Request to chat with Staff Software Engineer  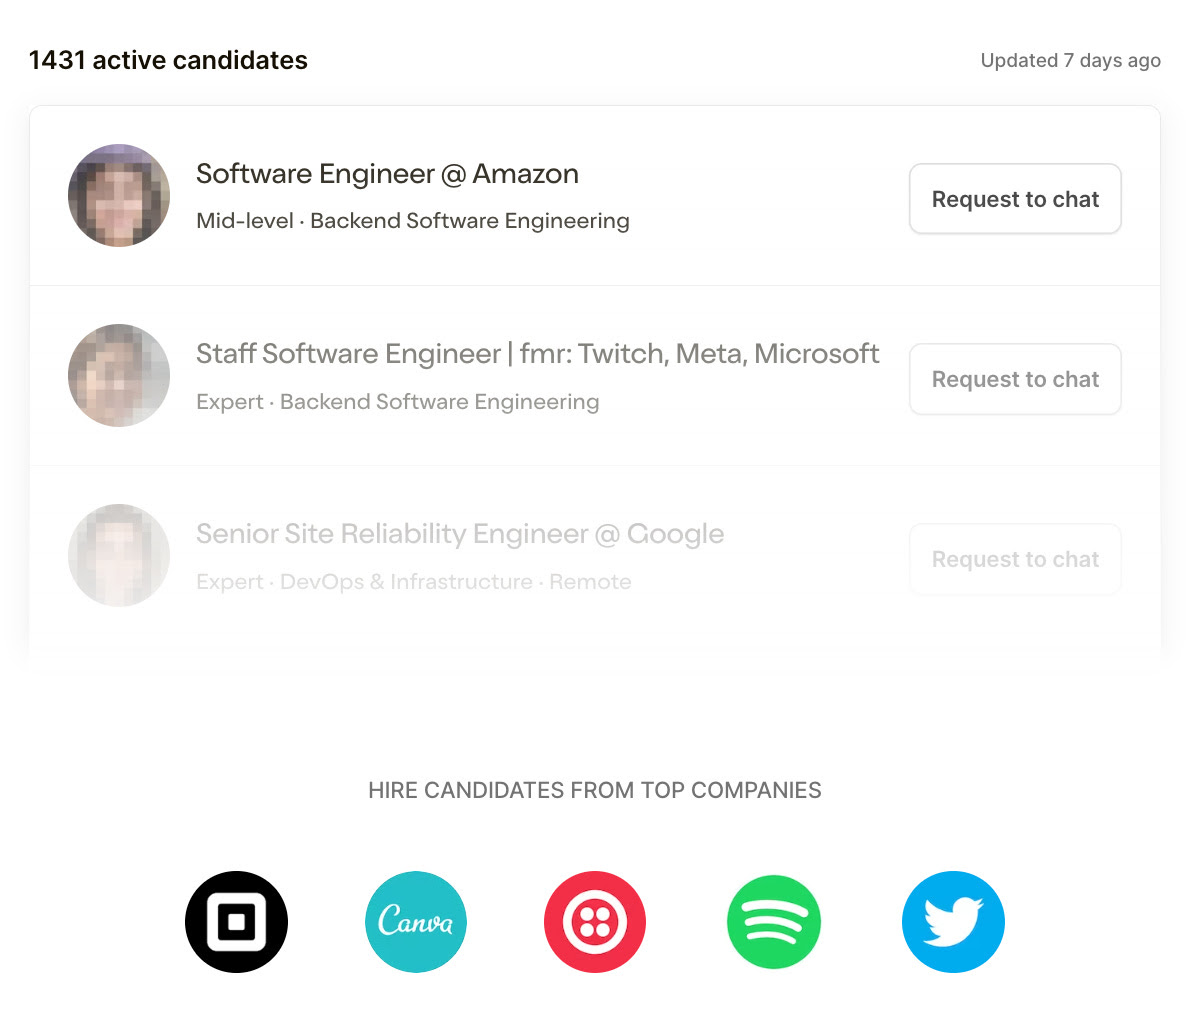(x=1015, y=379)
